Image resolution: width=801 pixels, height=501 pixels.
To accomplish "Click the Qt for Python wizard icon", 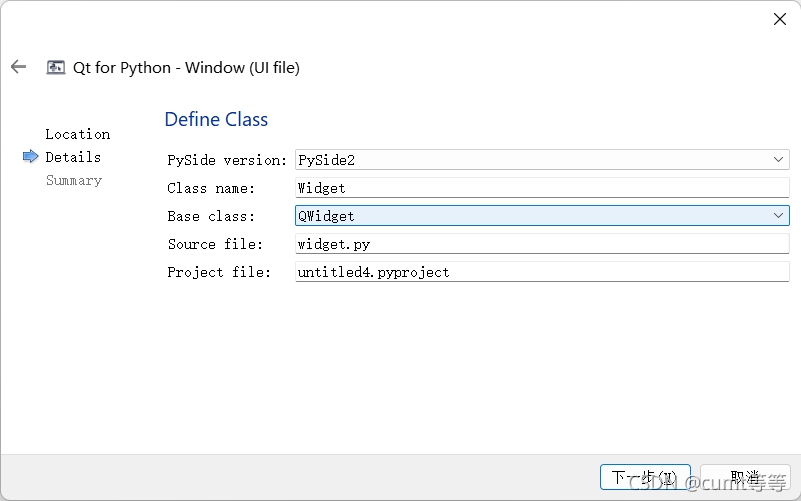I will click(x=56, y=67).
